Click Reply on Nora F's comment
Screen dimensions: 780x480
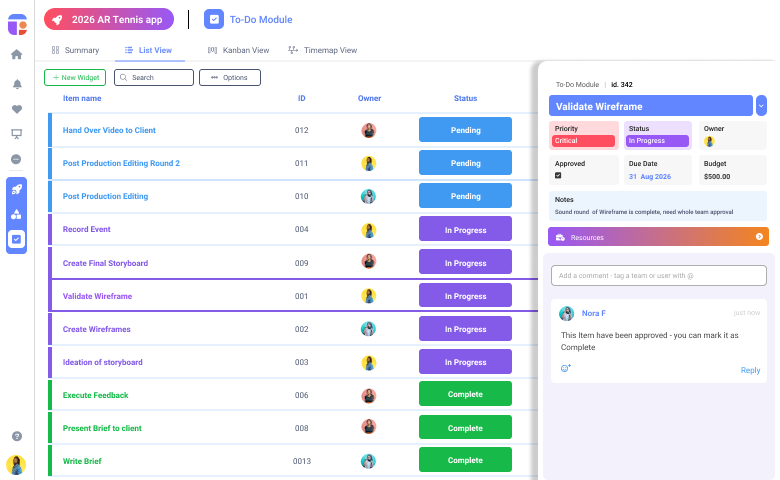[x=750, y=370]
